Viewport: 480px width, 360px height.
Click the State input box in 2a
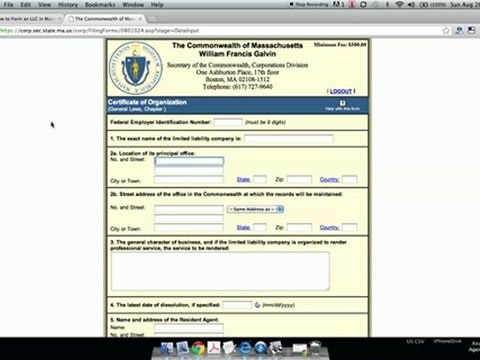coord(260,180)
